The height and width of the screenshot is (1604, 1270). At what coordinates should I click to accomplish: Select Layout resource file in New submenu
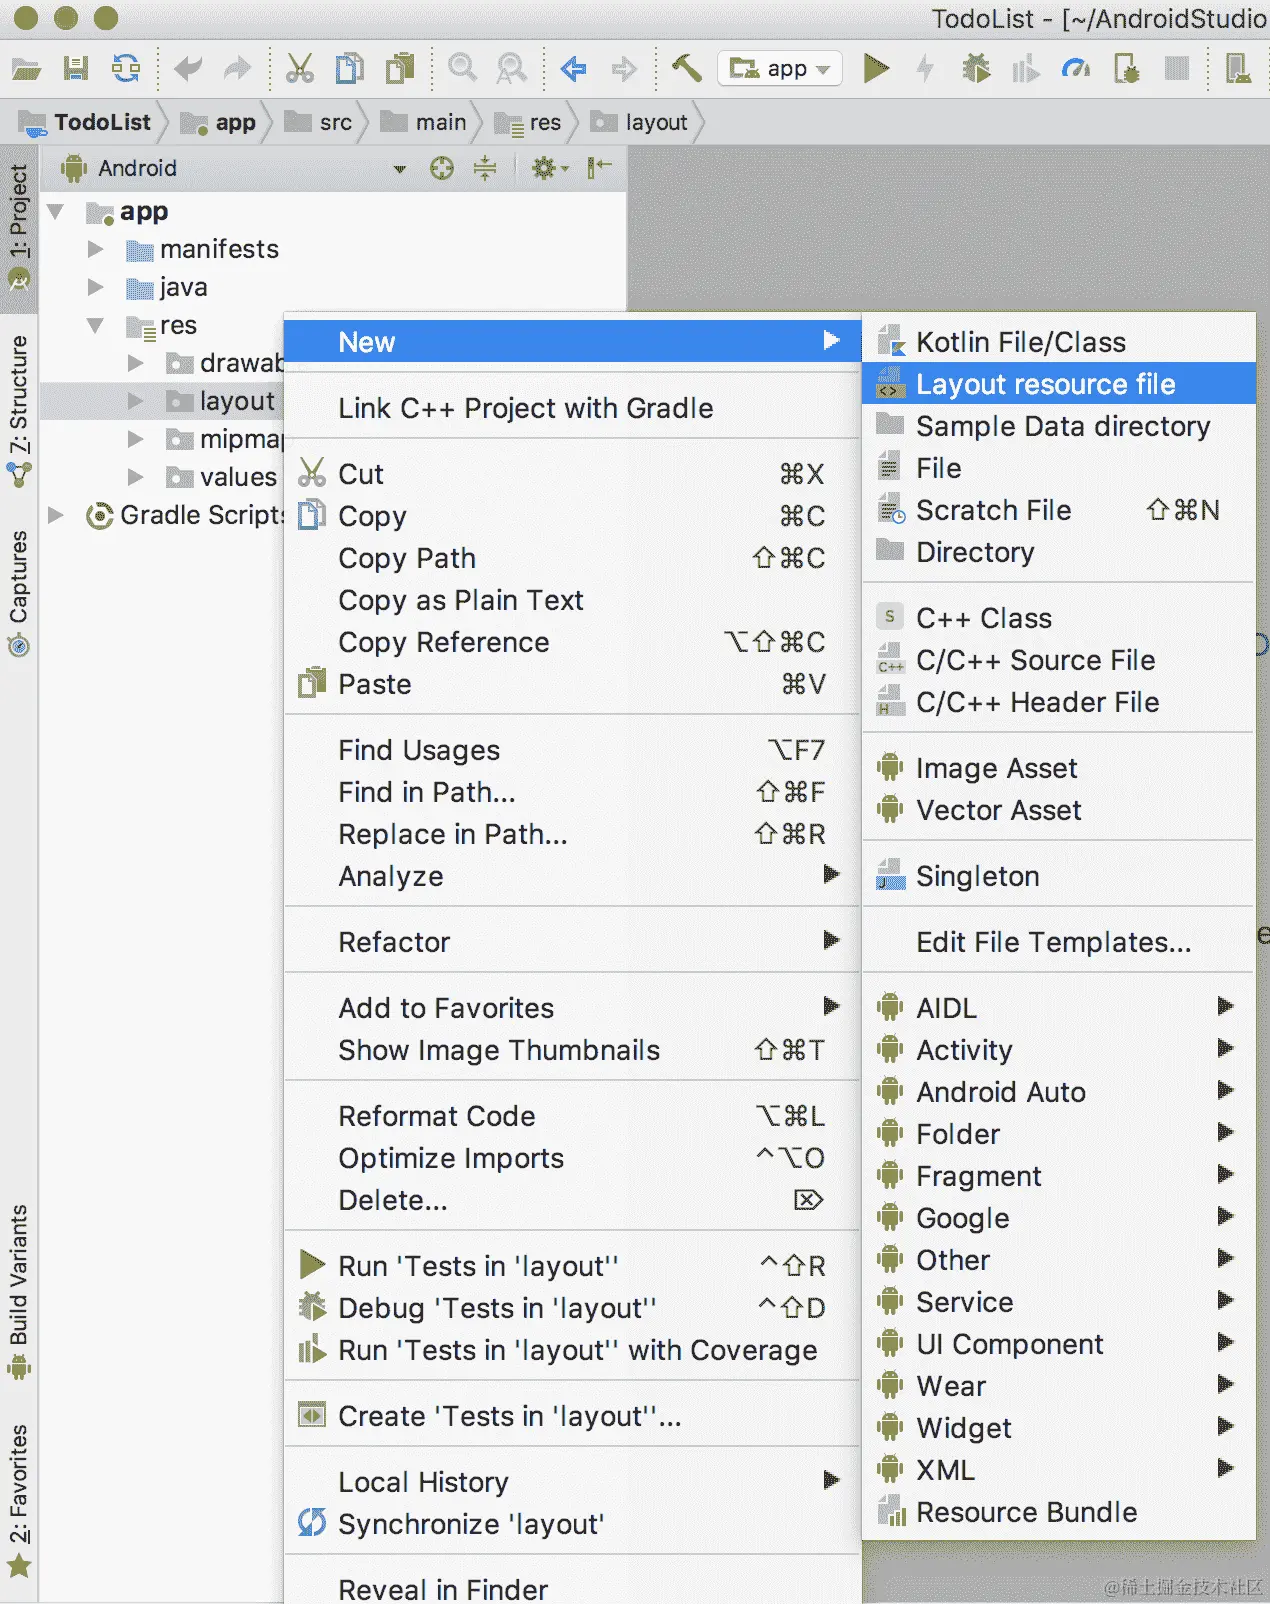(1058, 384)
